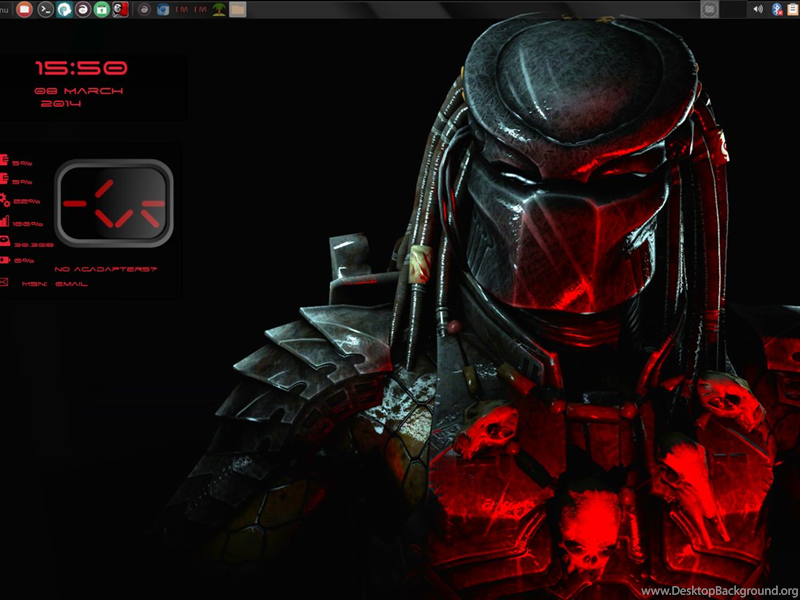Click the 0% battery reading
The height and width of the screenshot is (600, 800).
(24, 261)
